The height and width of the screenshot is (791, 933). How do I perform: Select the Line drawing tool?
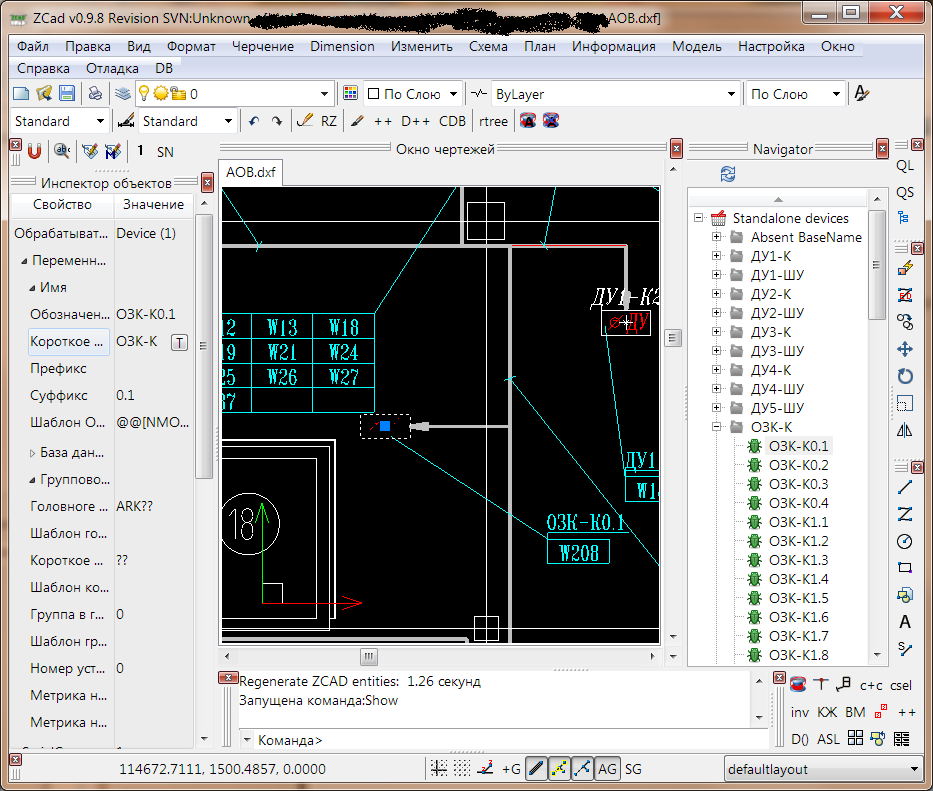(x=905, y=487)
